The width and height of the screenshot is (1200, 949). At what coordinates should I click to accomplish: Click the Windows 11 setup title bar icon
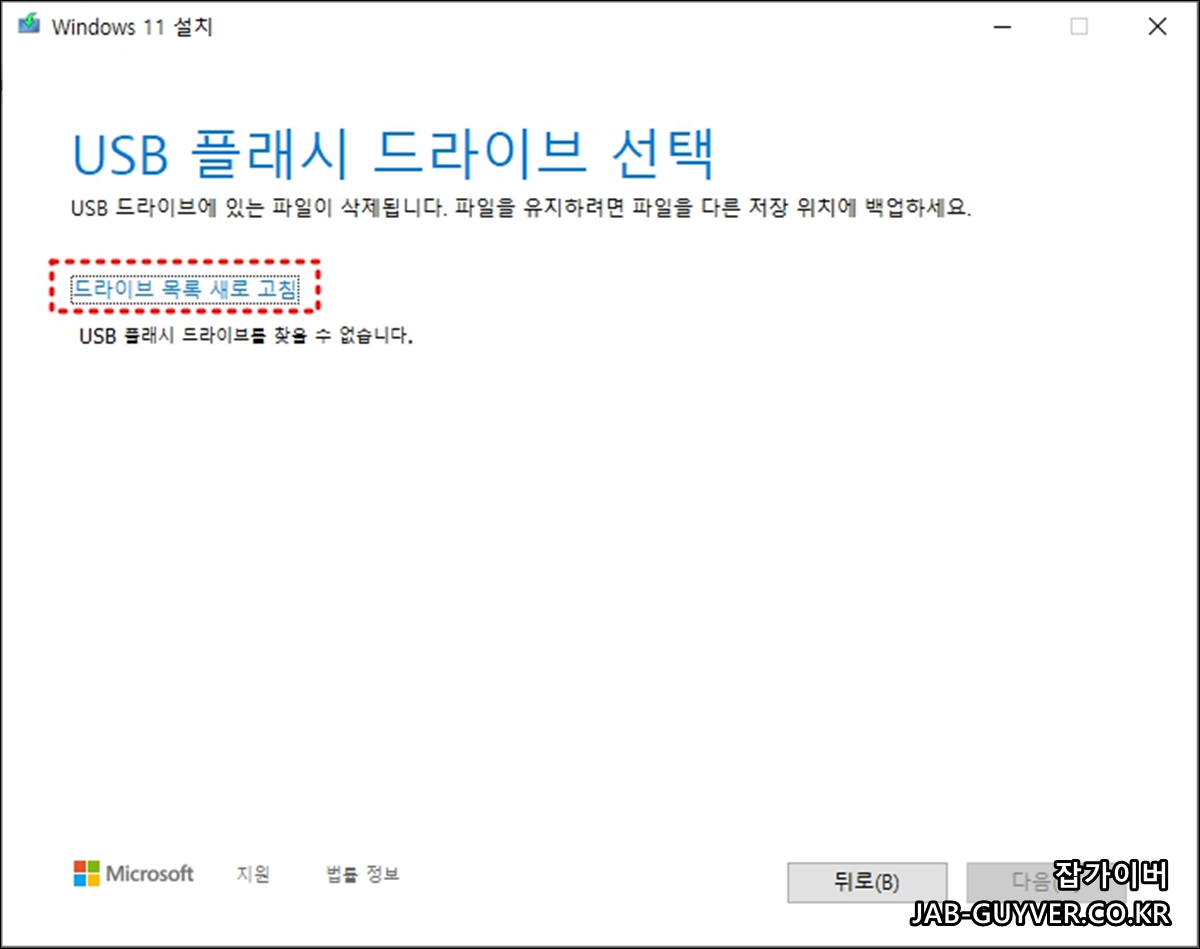pyautogui.click(x=29, y=26)
